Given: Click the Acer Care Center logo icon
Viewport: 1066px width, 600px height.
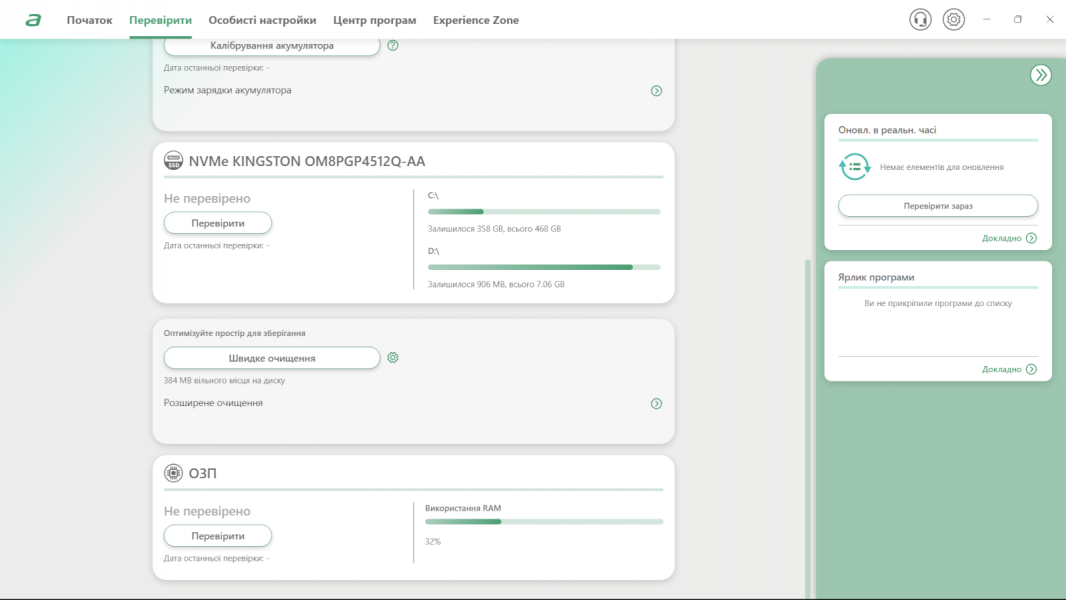Looking at the screenshot, I should [x=33, y=20].
